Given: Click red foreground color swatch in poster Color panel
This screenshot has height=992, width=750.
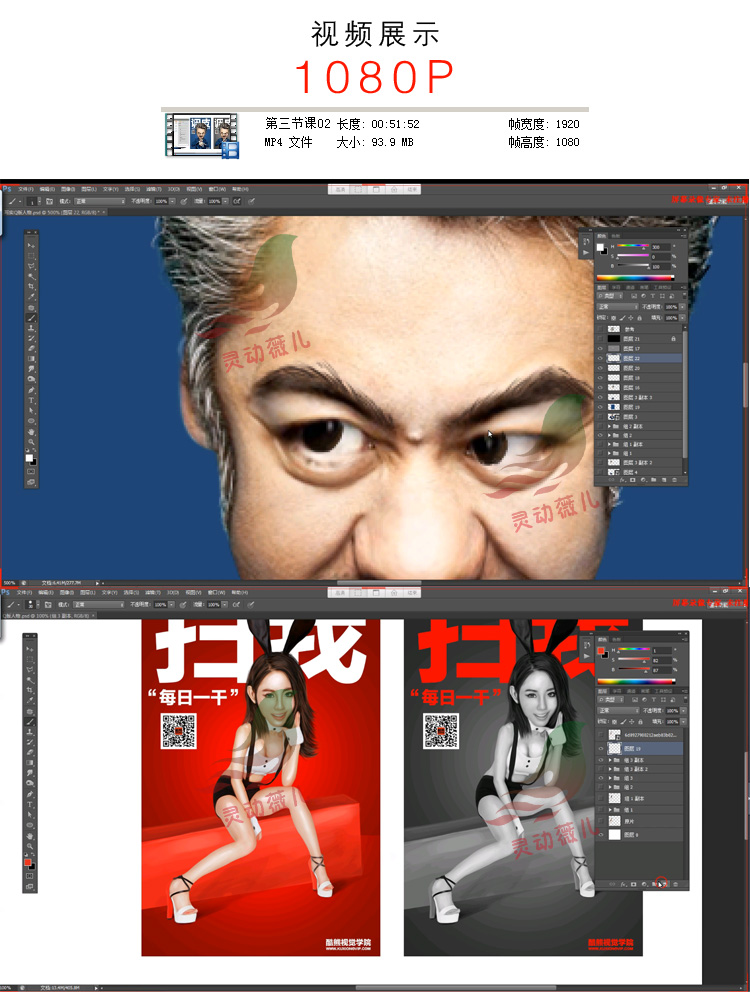Looking at the screenshot, I should click(x=601, y=650).
